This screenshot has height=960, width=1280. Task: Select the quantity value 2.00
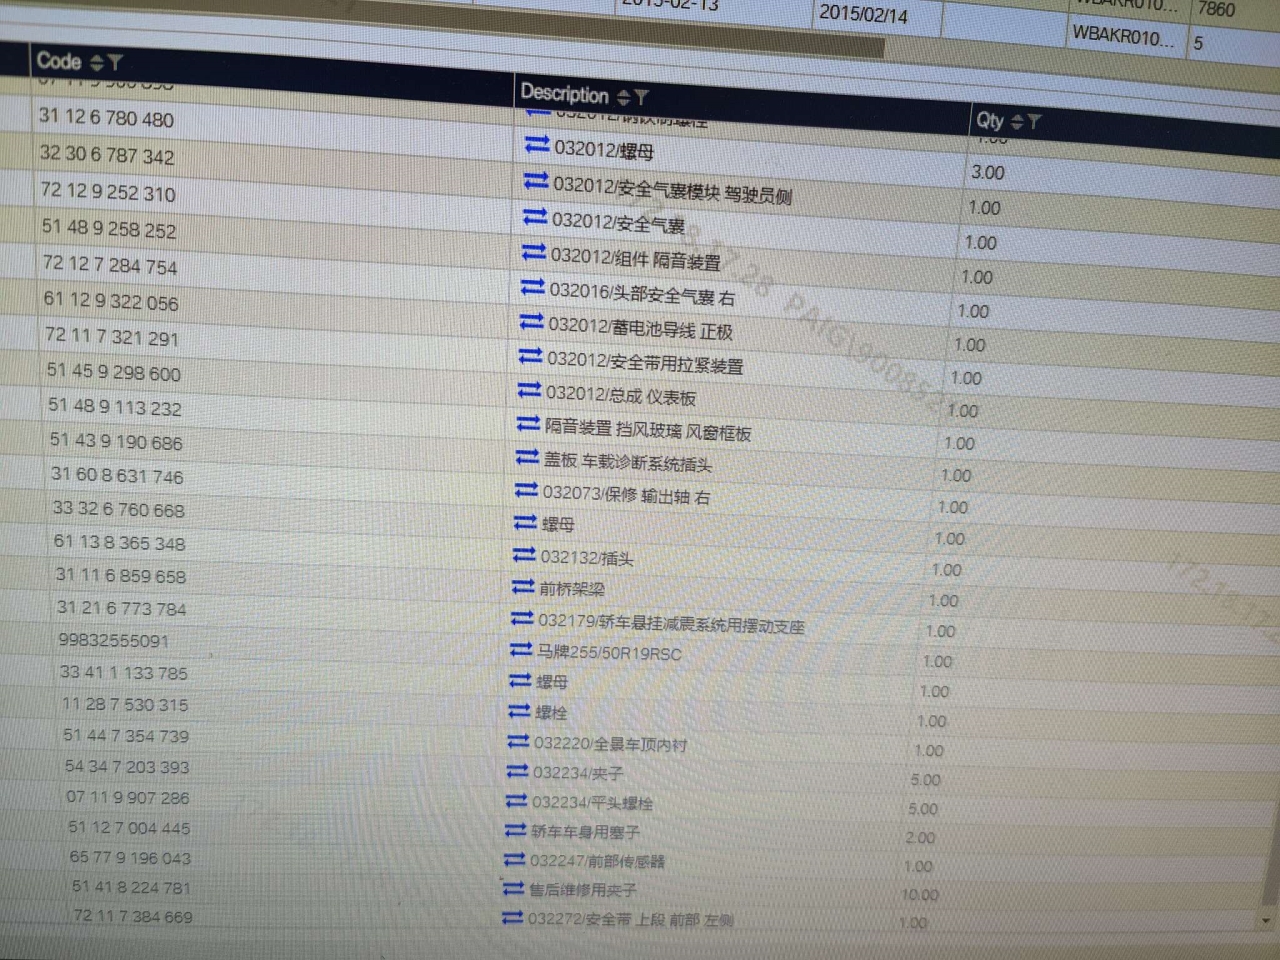click(x=921, y=838)
